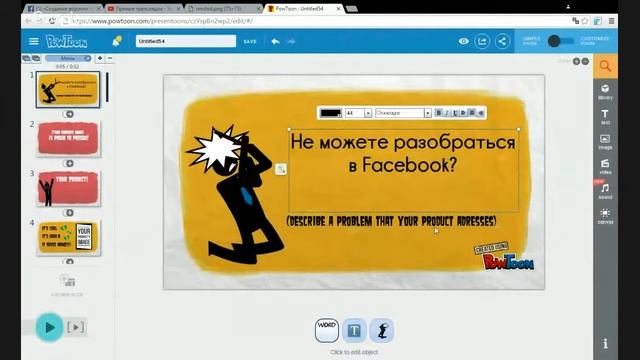Image resolution: width=640 pixels, height=360 pixels.
Task: Add a slide with panel plus button
Action: tap(100, 58)
